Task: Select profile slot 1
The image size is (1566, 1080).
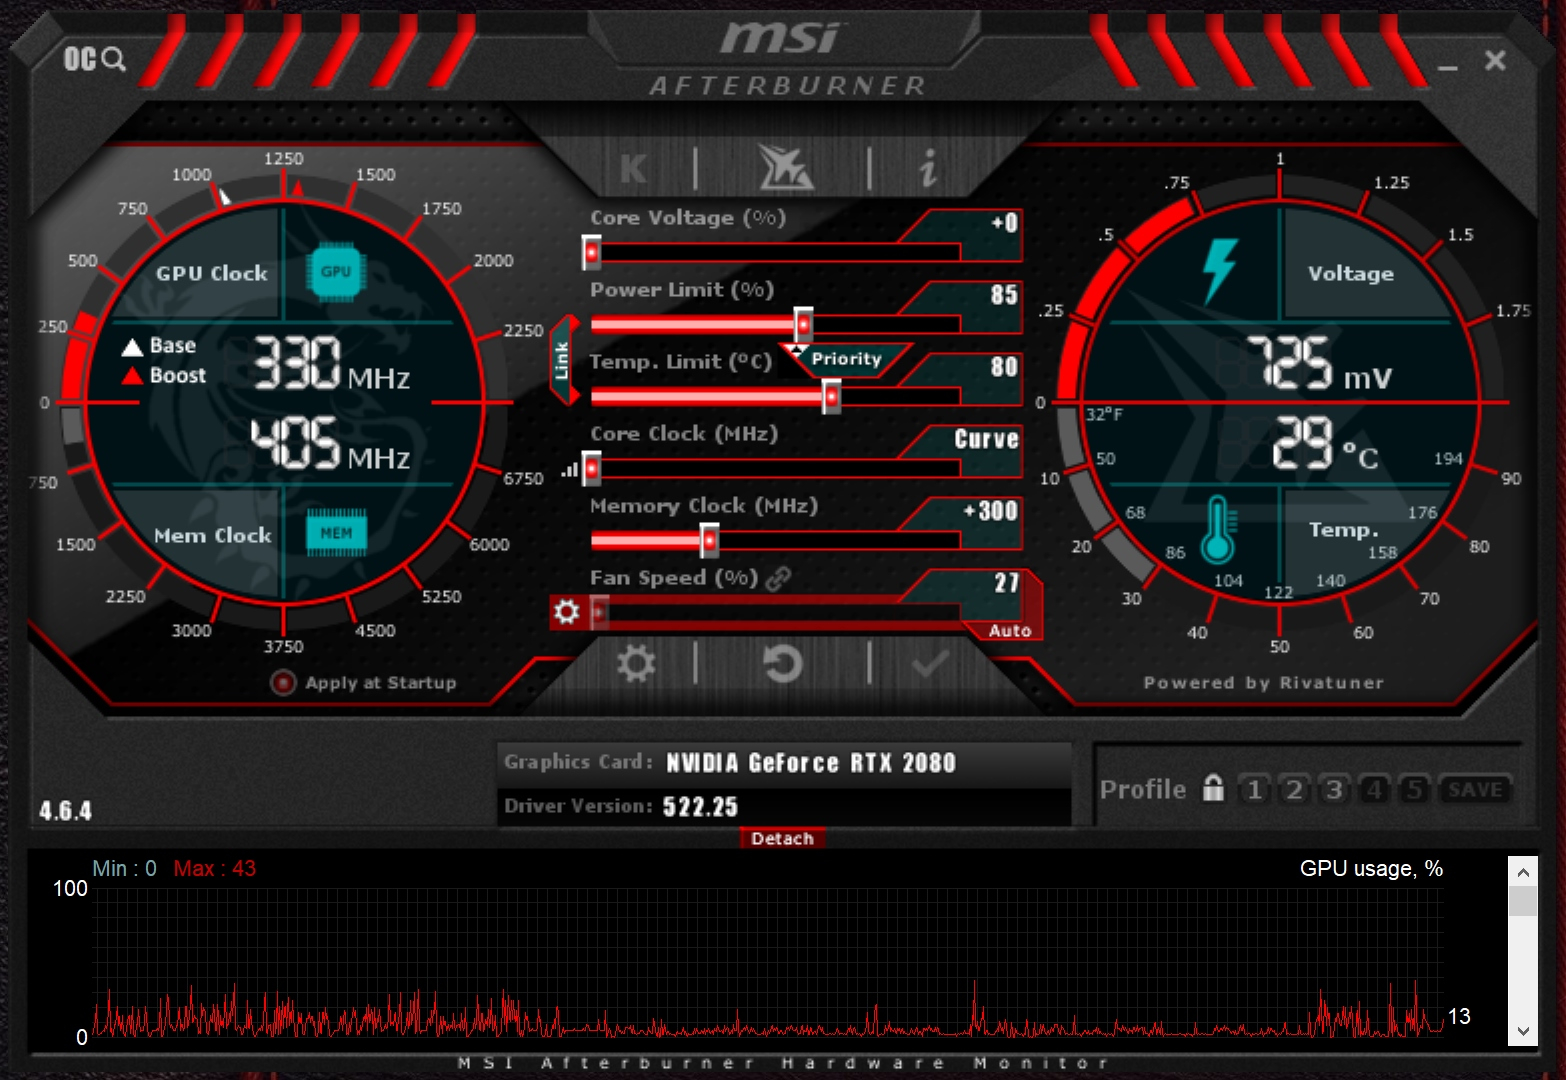Action: pos(1254,790)
